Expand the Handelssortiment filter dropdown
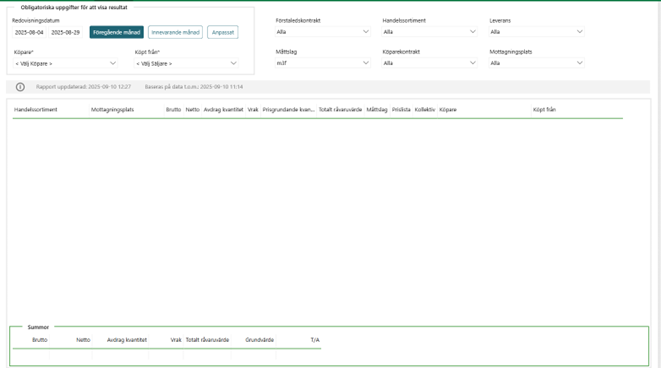This screenshot has width=661, height=368. tap(430, 32)
